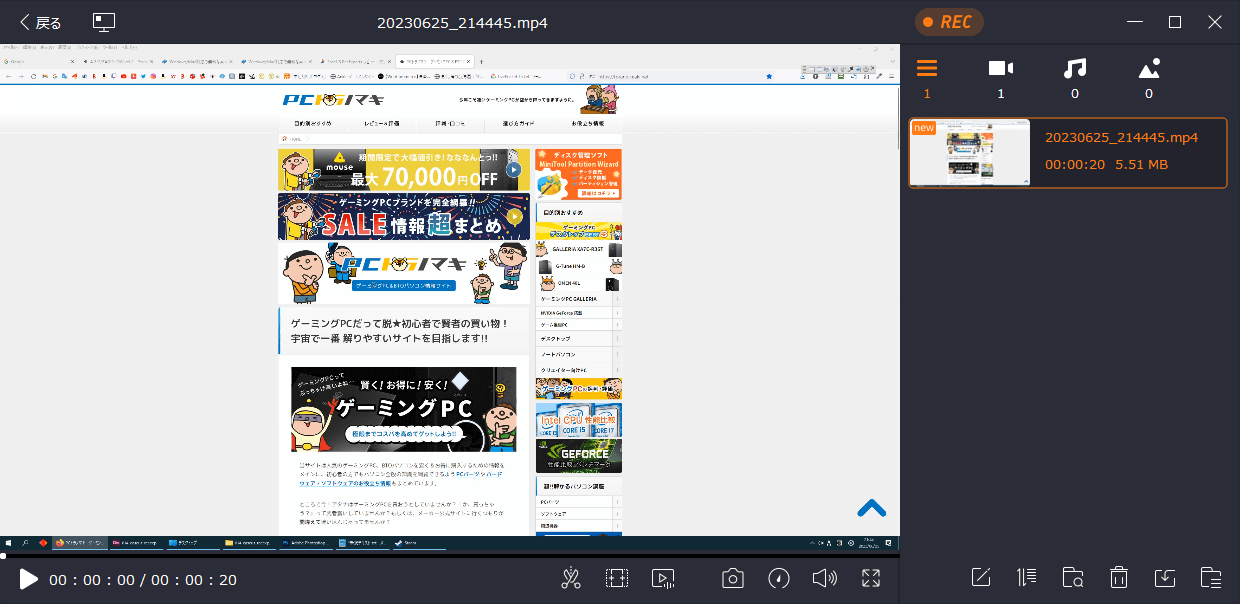Select the 20230625_214445.mp4 recording thumbnail
1240x604 pixels.
click(x=970, y=153)
